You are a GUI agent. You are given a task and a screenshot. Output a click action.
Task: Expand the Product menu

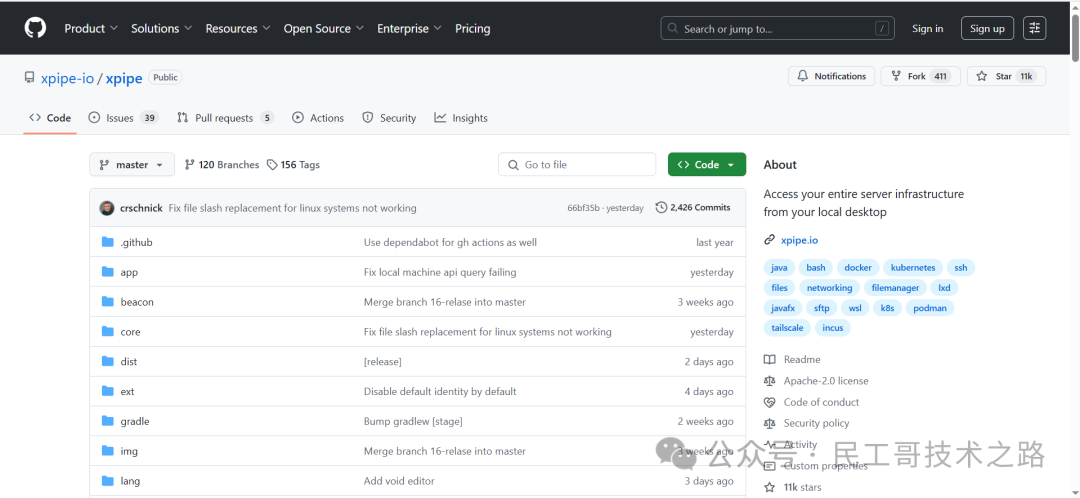point(91,28)
